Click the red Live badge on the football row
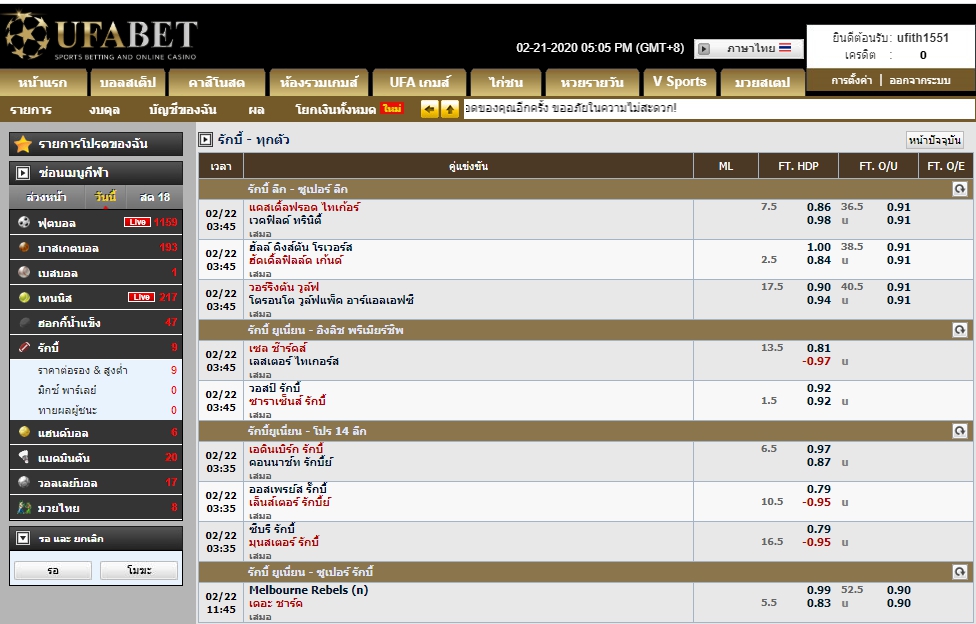Image resolution: width=976 pixels, height=624 pixels. pyautogui.click(x=137, y=222)
